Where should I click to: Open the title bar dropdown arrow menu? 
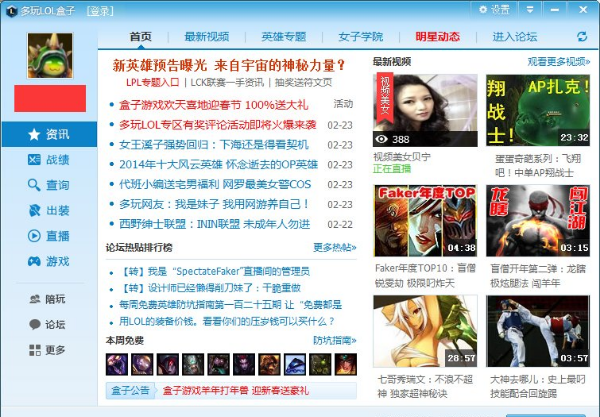click(x=528, y=9)
